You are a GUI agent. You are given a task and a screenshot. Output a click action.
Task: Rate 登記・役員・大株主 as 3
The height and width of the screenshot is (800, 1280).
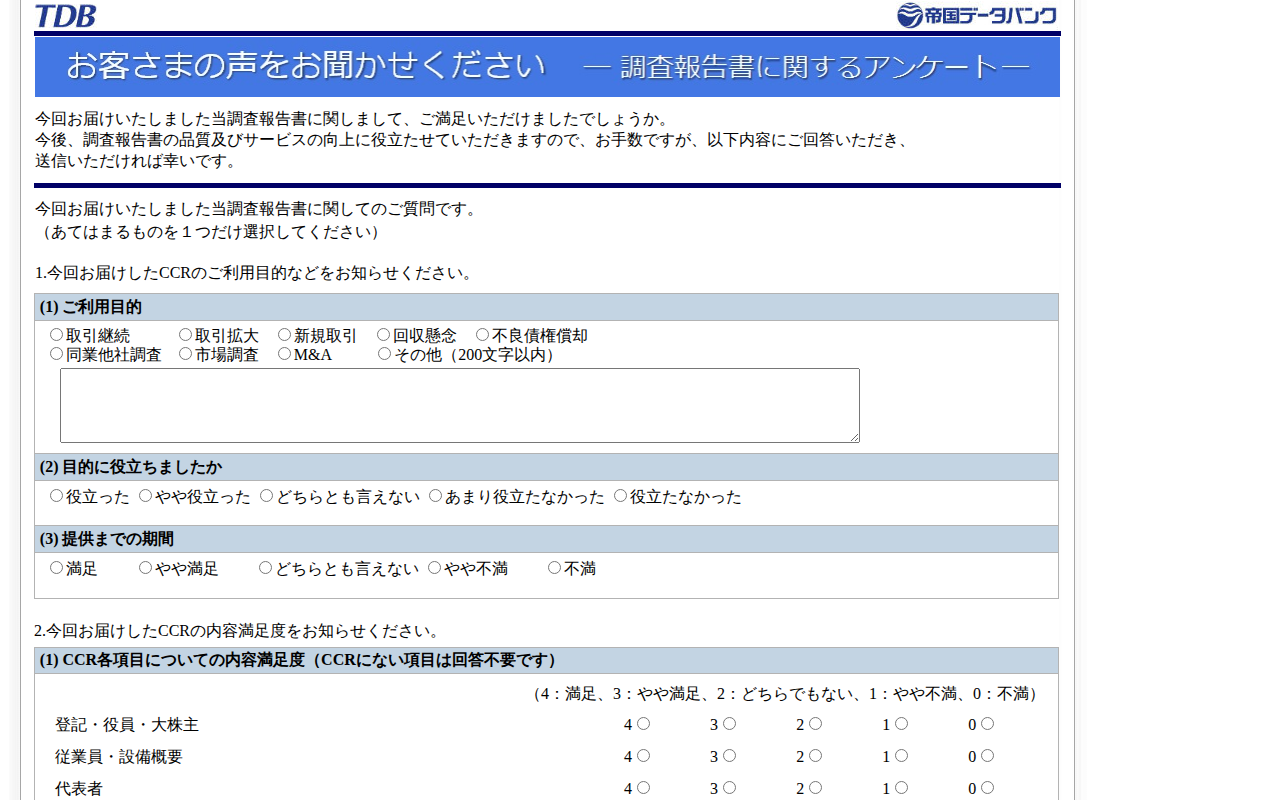point(729,723)
